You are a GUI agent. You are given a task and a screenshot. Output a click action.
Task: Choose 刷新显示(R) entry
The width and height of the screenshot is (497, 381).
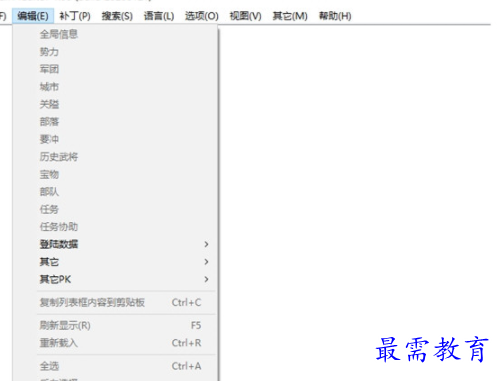[115, 325]
